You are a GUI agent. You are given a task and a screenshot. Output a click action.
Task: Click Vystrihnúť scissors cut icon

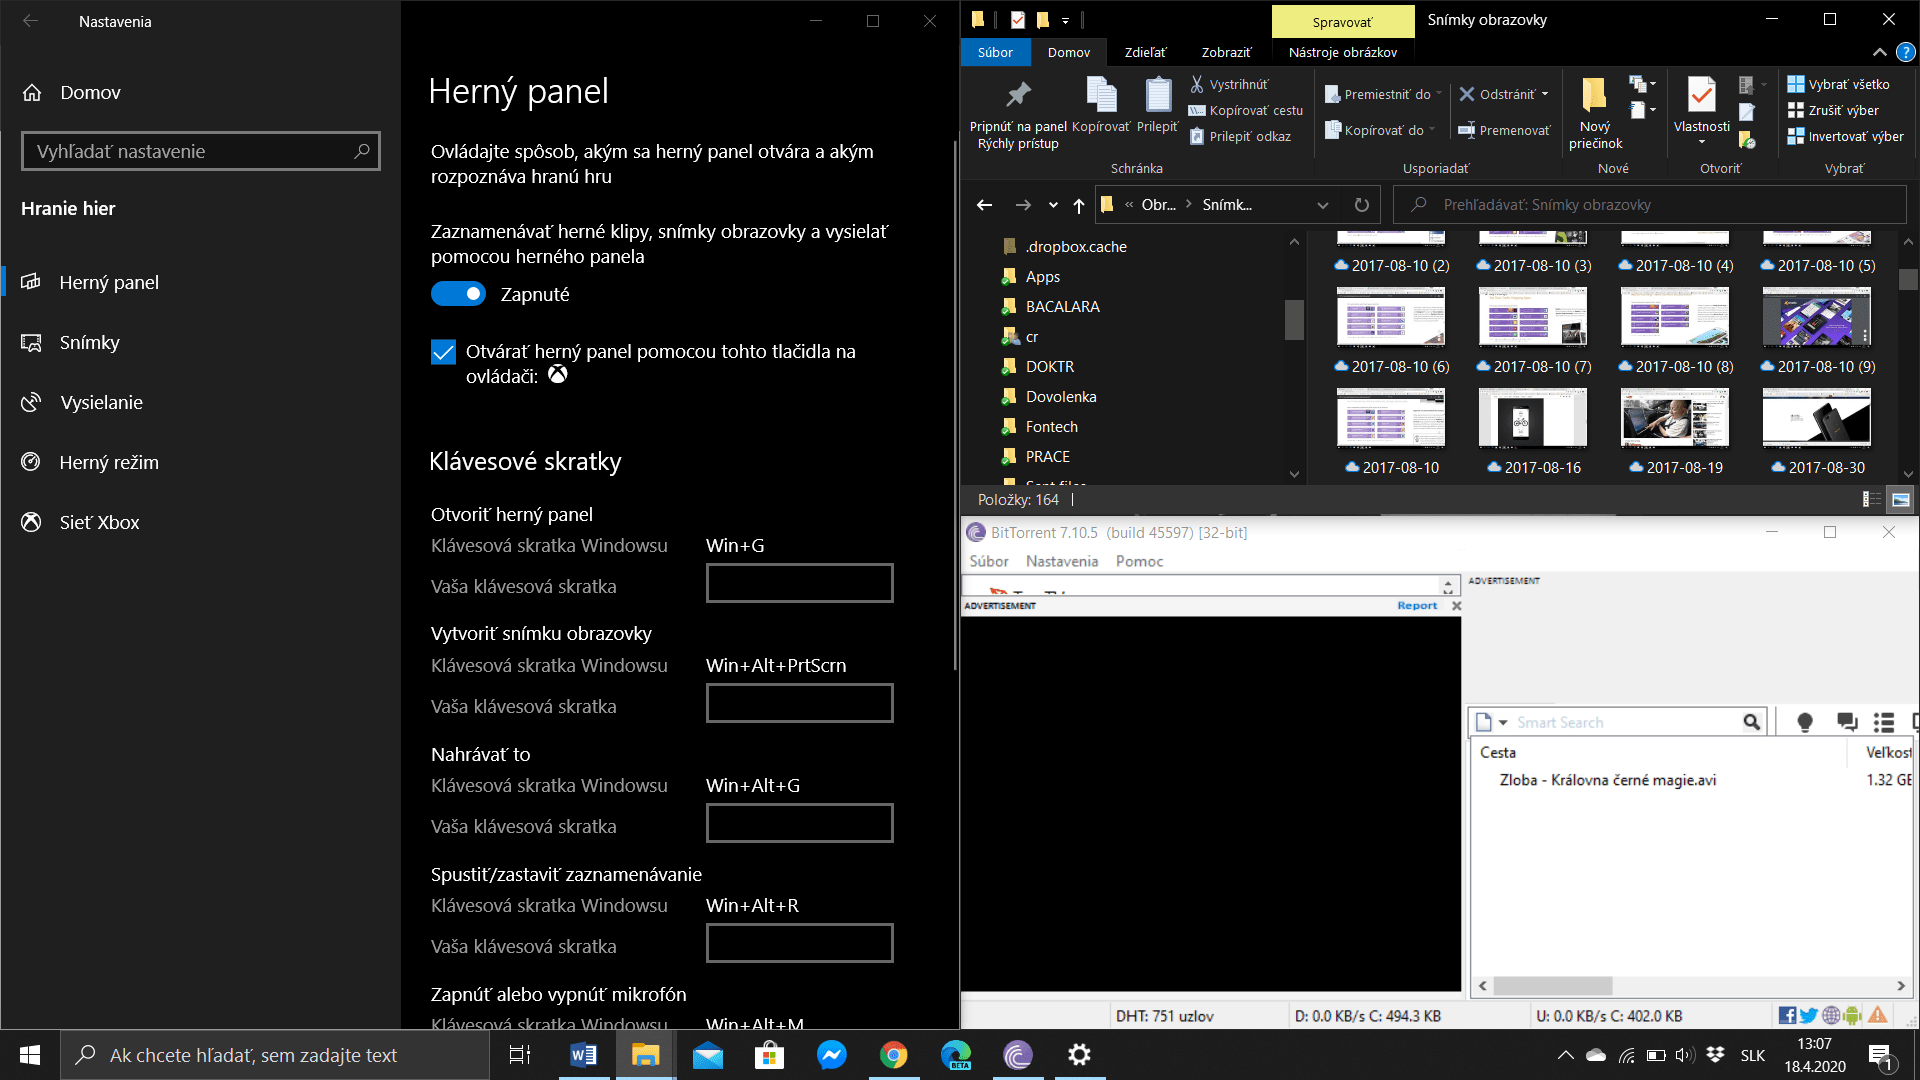tap(1197, 84)
